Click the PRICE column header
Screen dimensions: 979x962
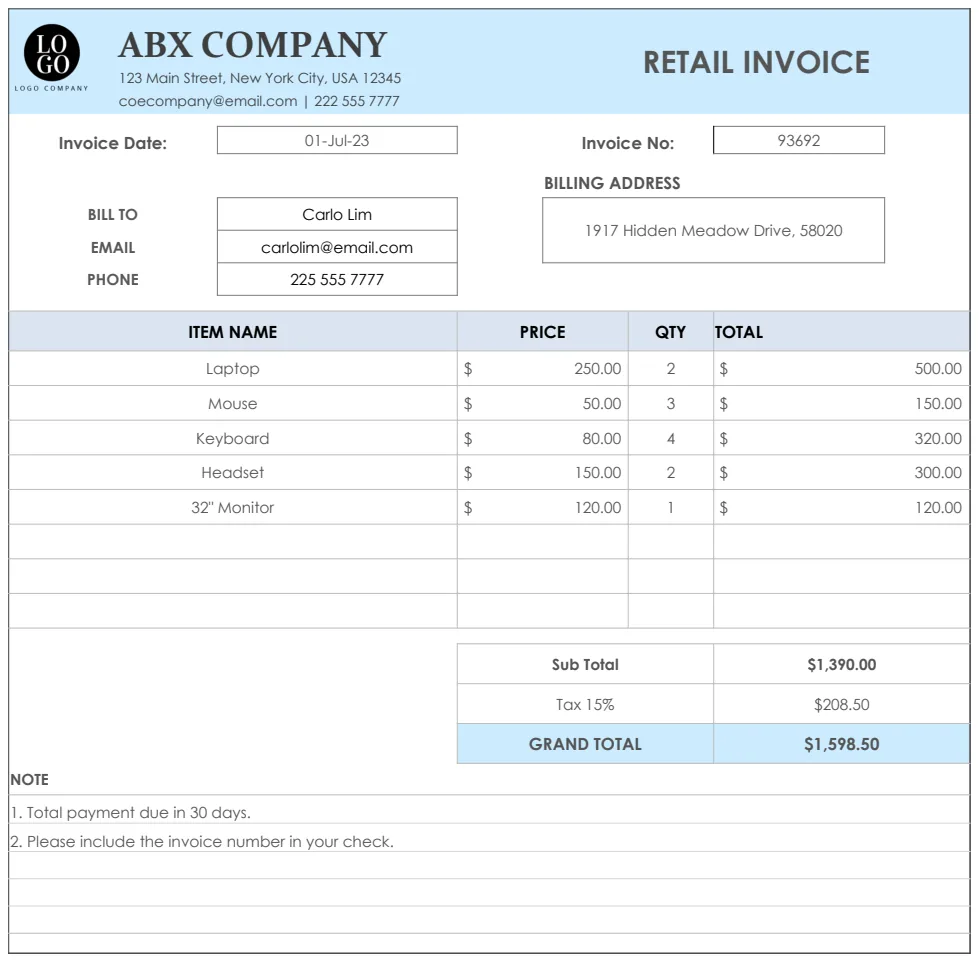point(543,332)
